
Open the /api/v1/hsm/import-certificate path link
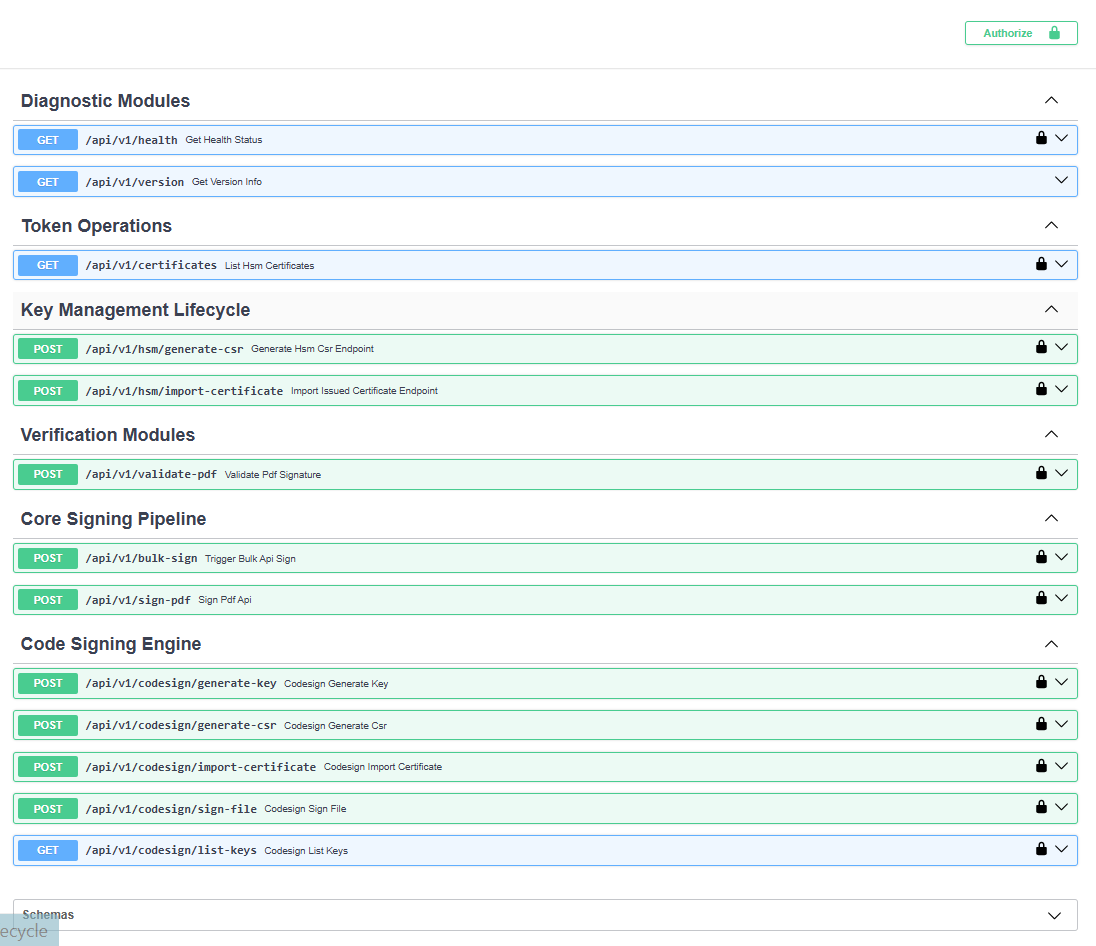(x=184, y=391)
